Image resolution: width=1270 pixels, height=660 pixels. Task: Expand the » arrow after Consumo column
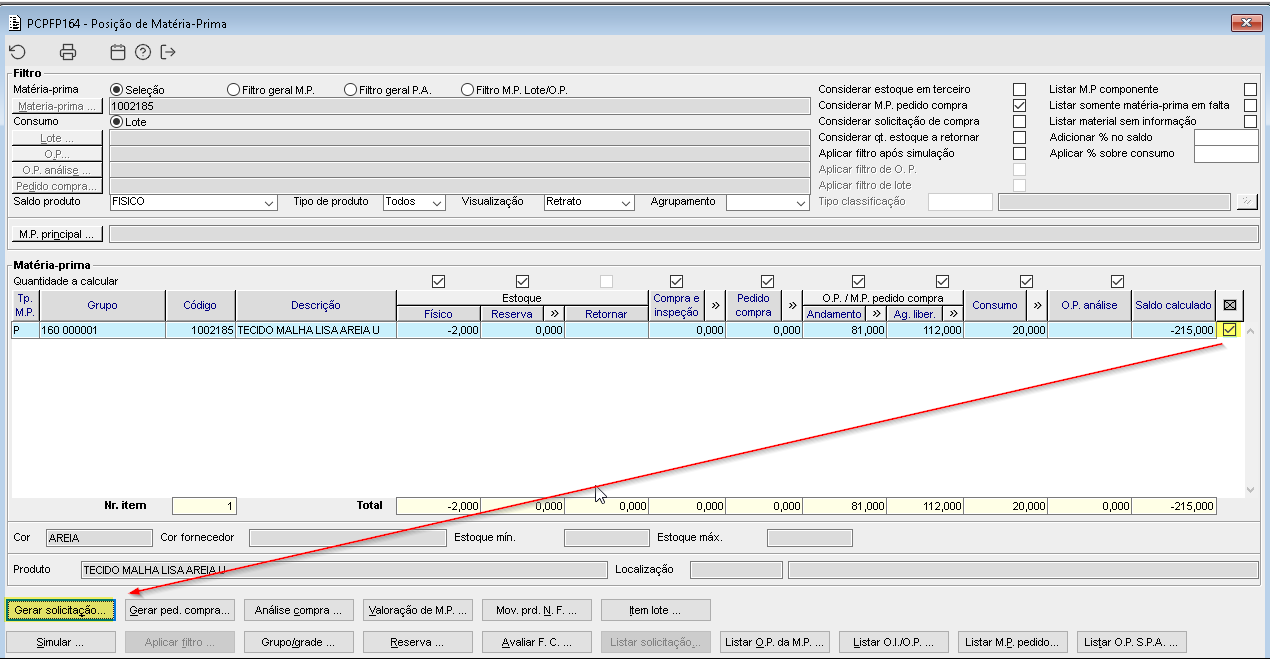[x=1037, y=305]
